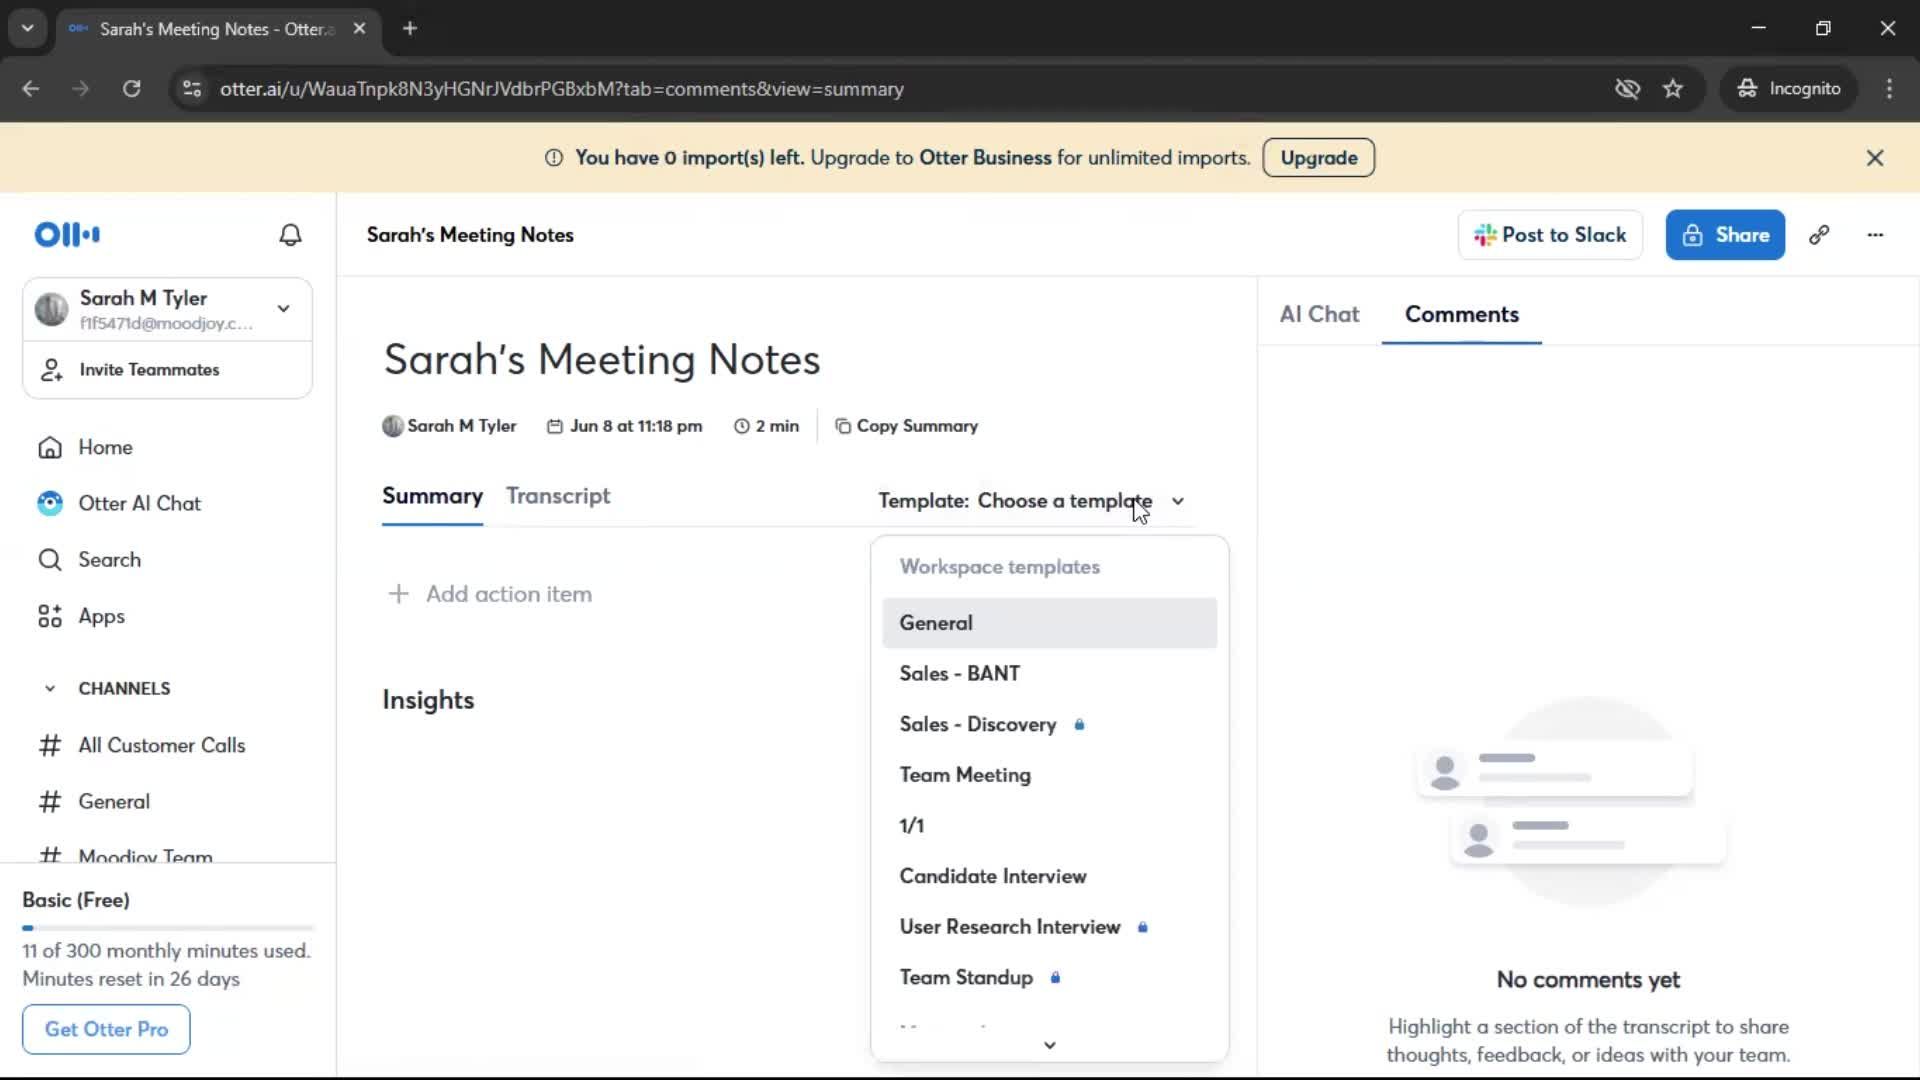
Task: Select the Sales - BANT template
Action: 1049,674
